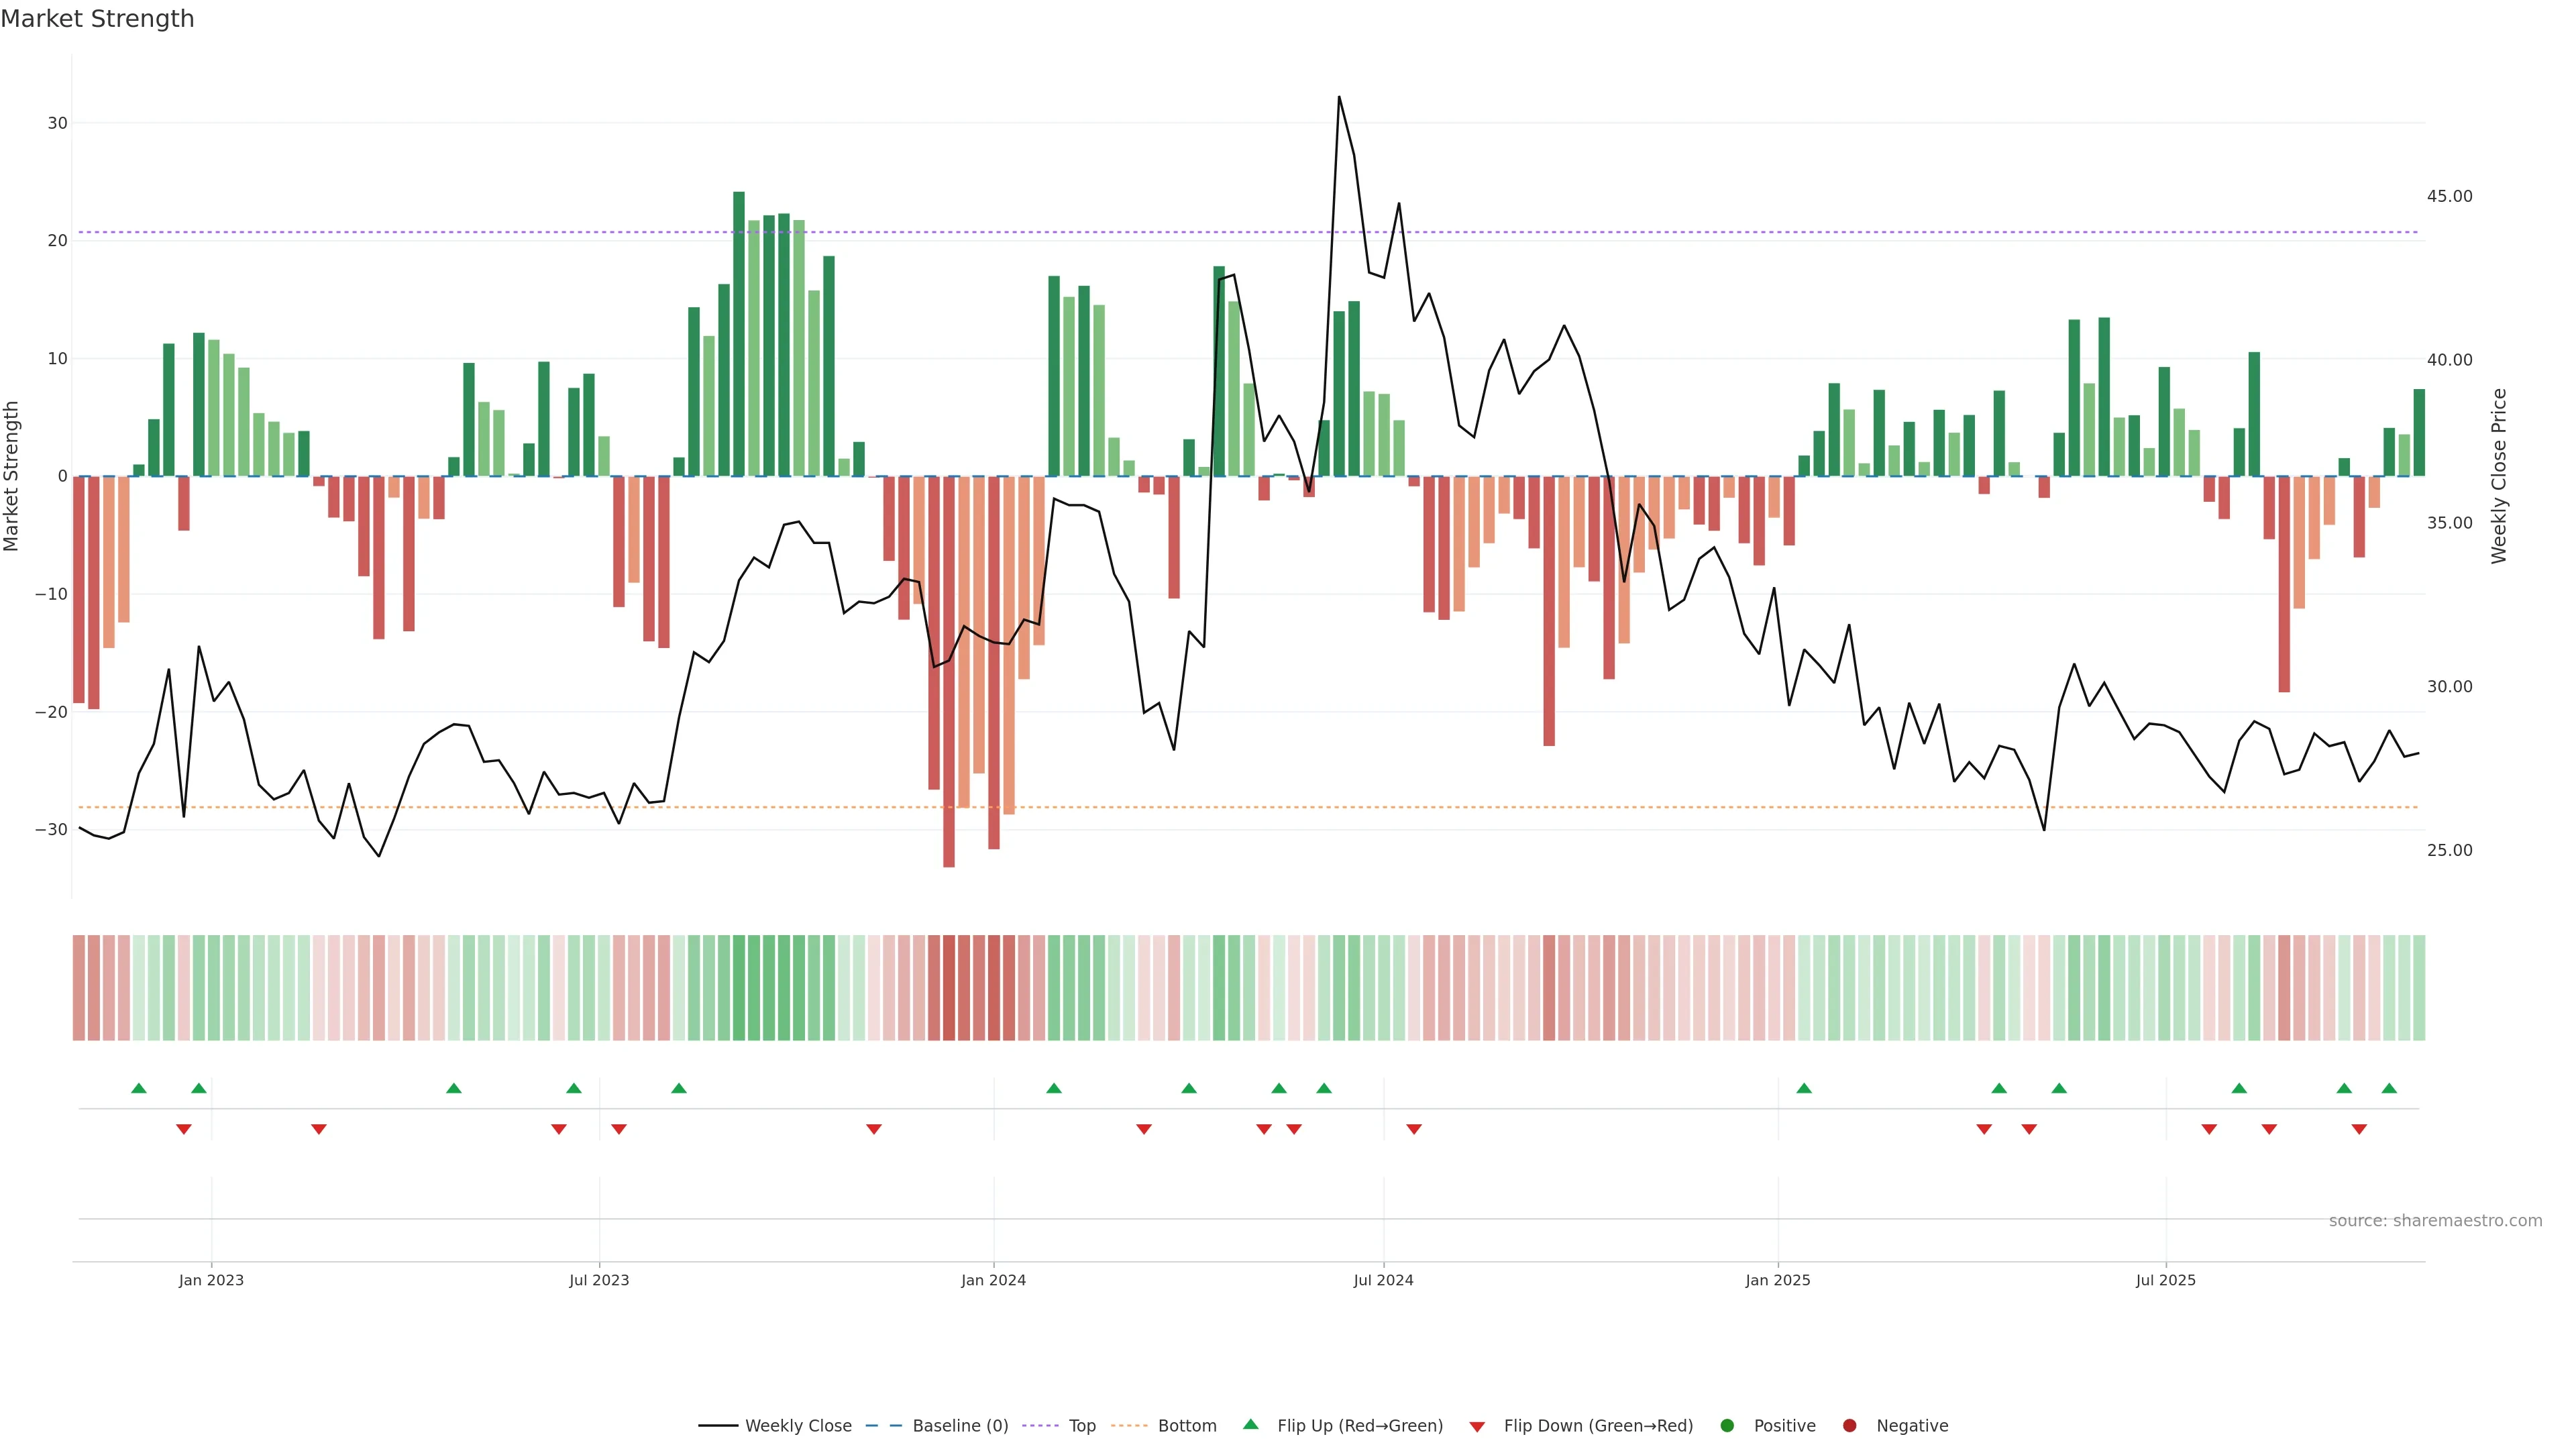
Task: Click the highest peak of the Weekly Close line
Action: [1338, 97]
